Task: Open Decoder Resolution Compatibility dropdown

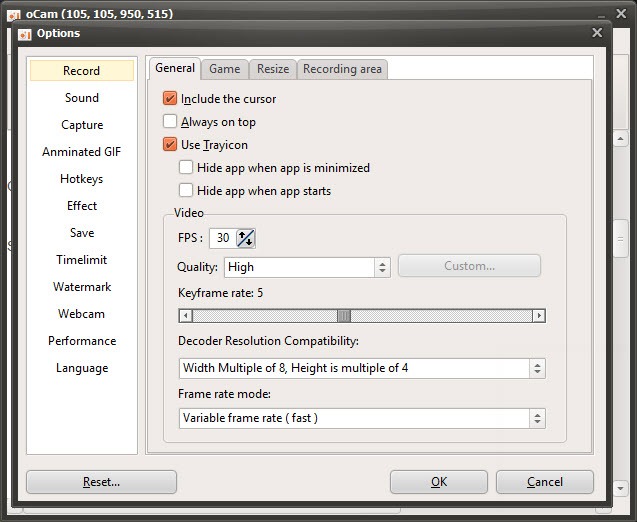Action: (x=362, y=368)
